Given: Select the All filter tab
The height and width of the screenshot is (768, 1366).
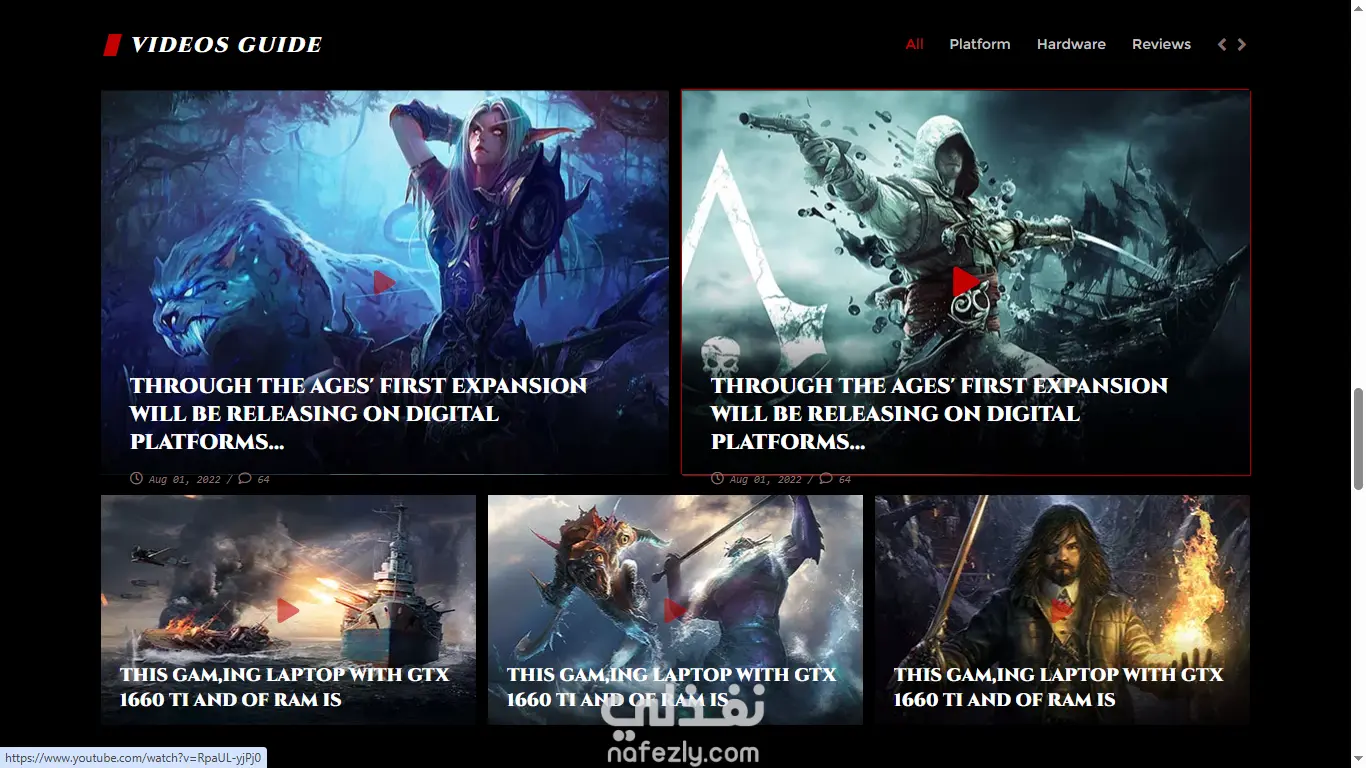Looking at the screenshot, I should point(914,44).
